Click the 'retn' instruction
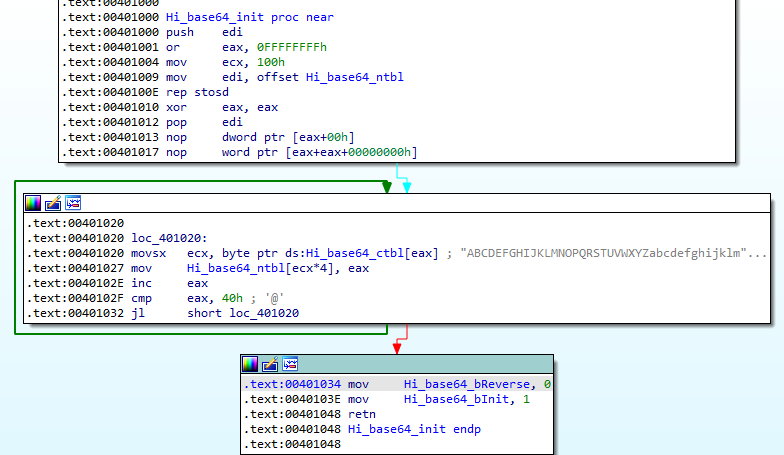This screenshot has height=455, width=784. tap(362, 414)
